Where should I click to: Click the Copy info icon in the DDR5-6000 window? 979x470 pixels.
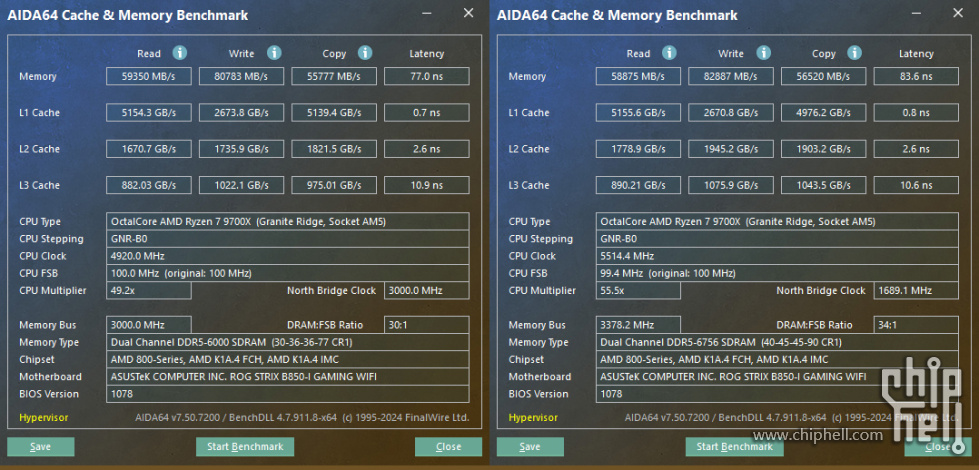(x=365, y=53)
